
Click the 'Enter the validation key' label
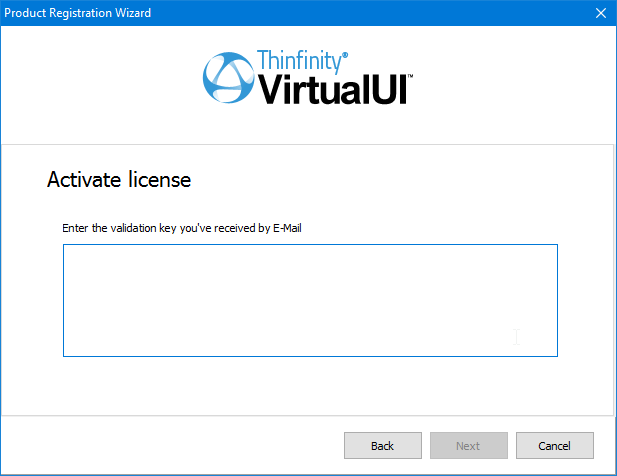182,228
